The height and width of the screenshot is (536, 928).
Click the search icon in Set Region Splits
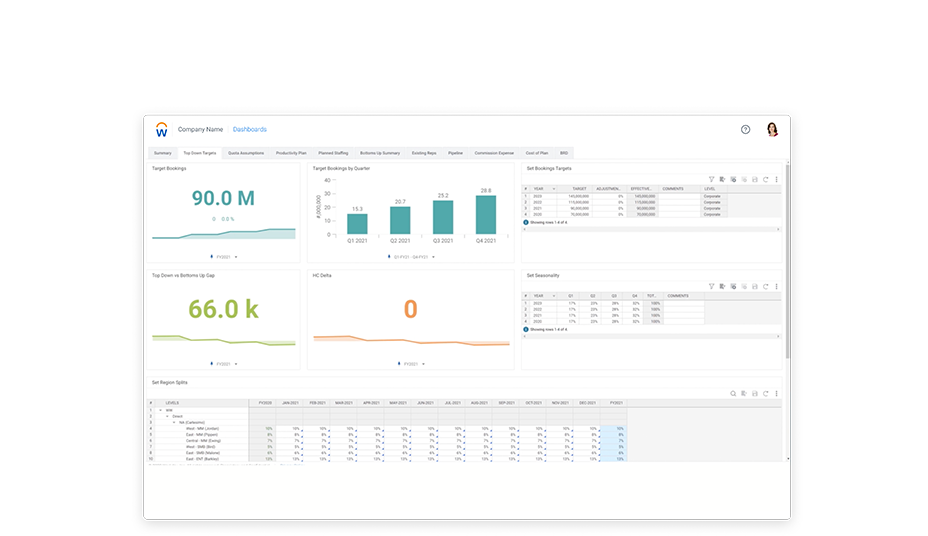coord(733,393)
